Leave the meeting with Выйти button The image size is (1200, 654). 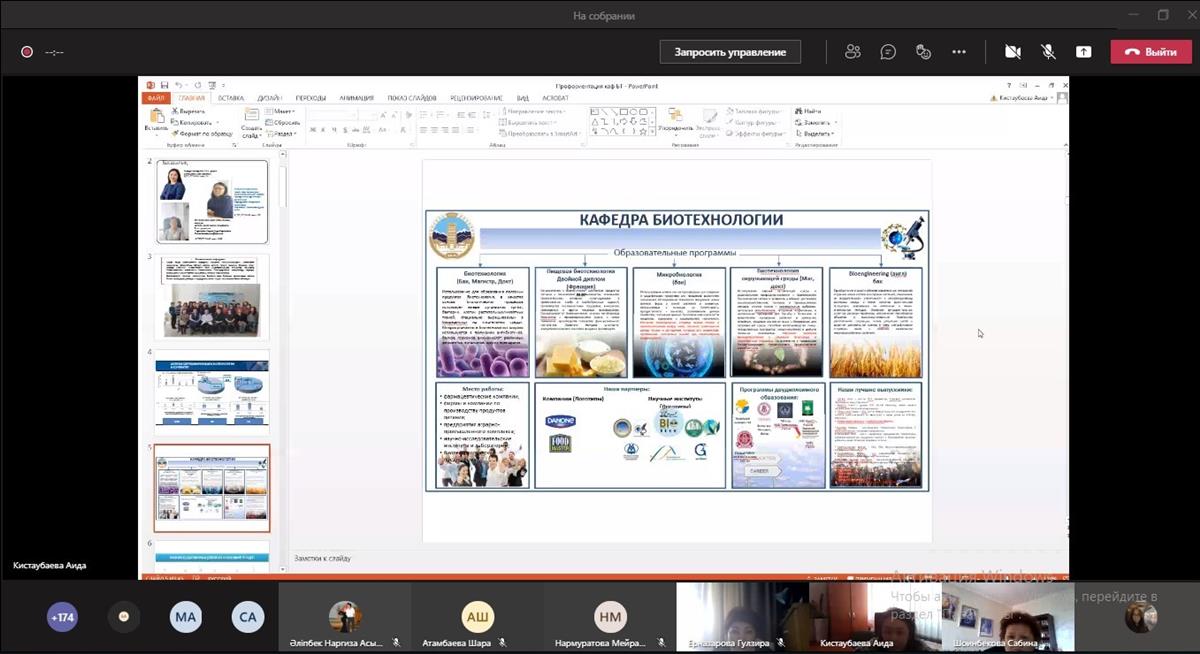point(1150,52)
